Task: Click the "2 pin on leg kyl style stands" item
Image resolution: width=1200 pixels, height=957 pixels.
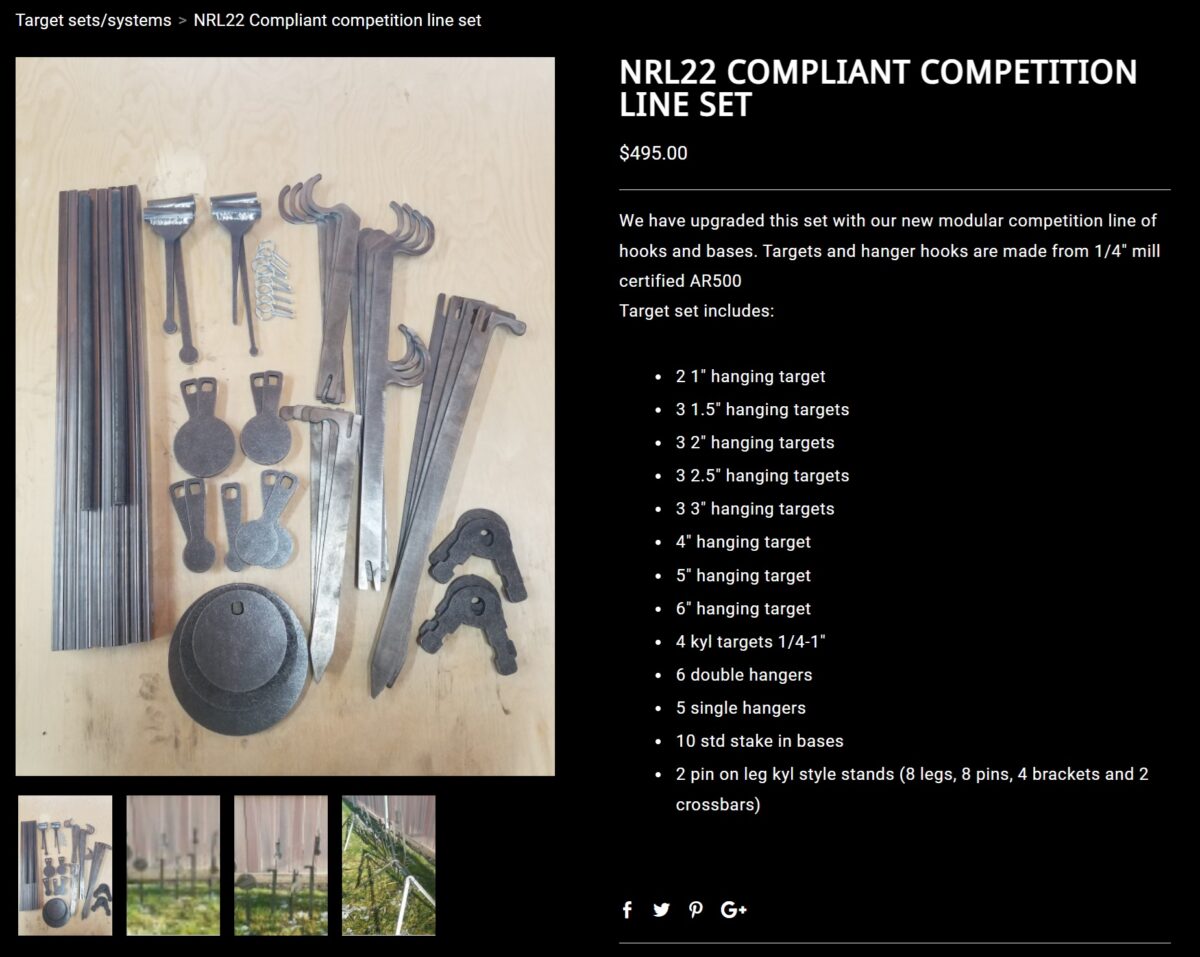Action: (912, 789)
